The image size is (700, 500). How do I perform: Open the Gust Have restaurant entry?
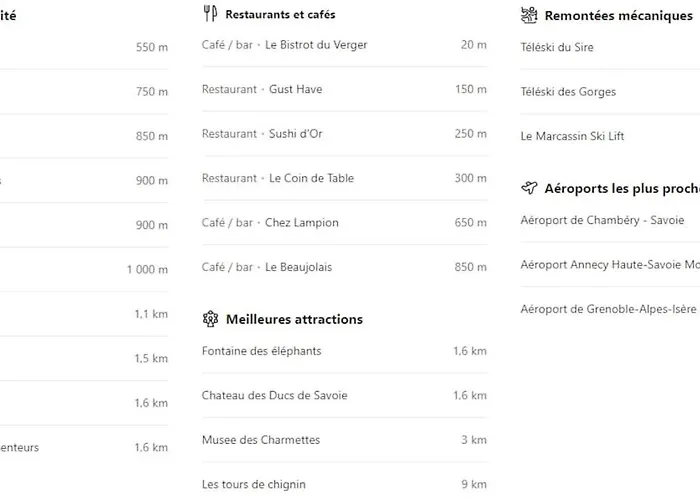pos(344,89)
